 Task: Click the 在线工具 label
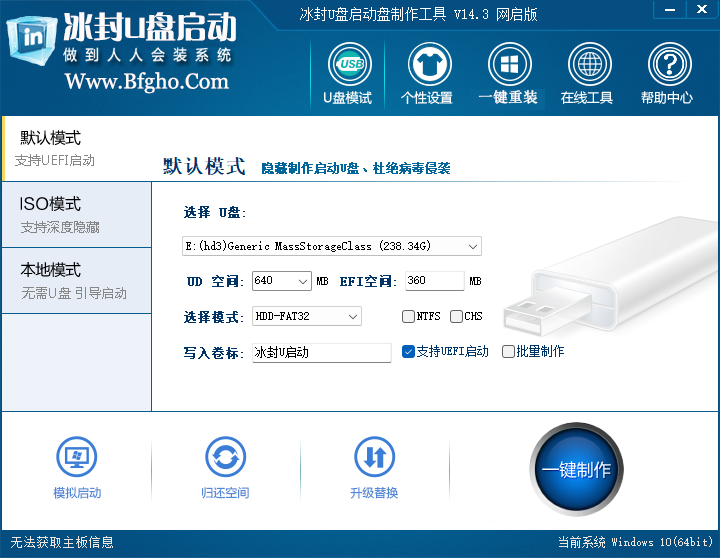[x=587, y=98]
